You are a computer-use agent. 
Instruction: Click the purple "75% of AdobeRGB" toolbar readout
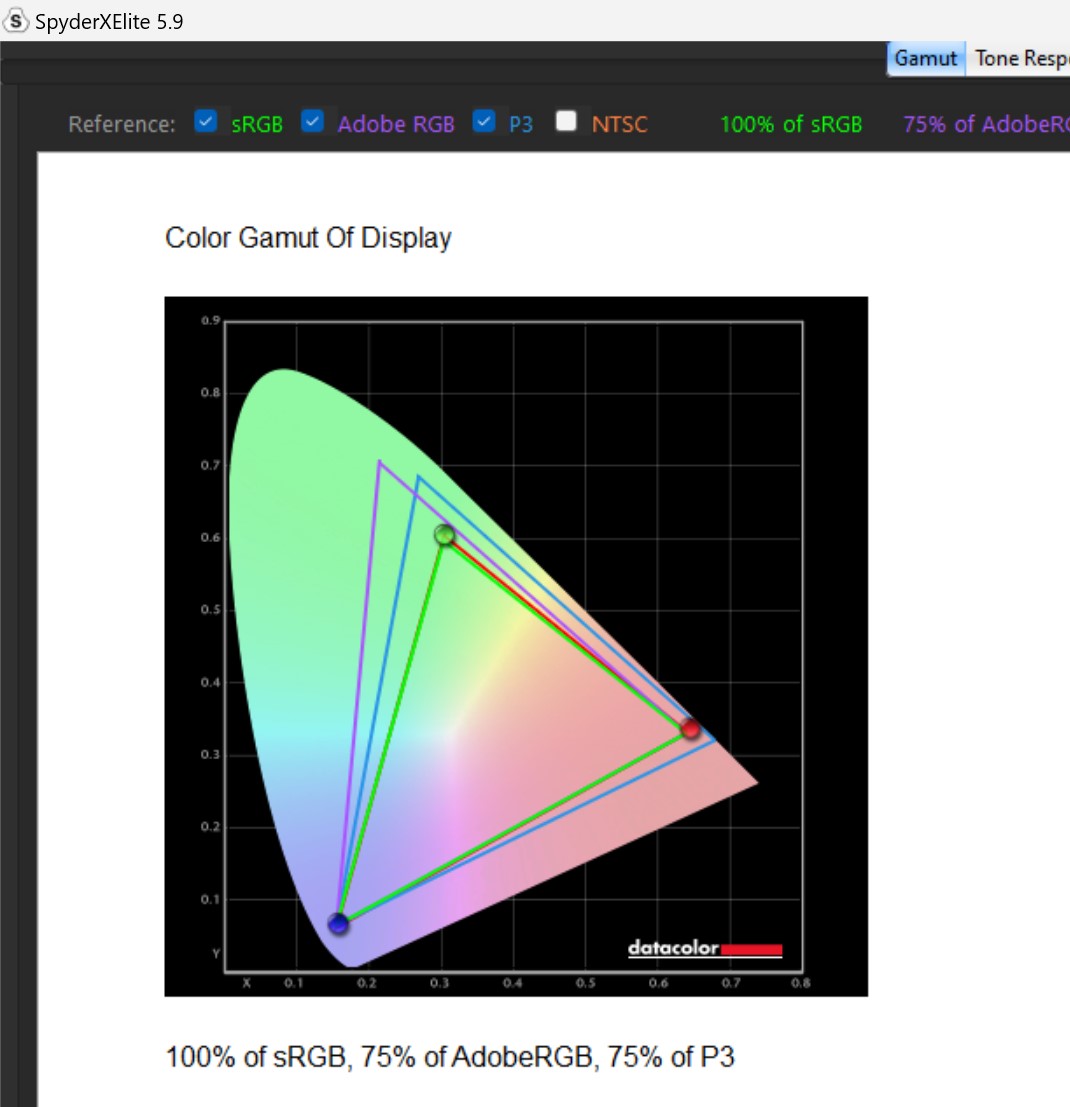(x=985, y=124)
